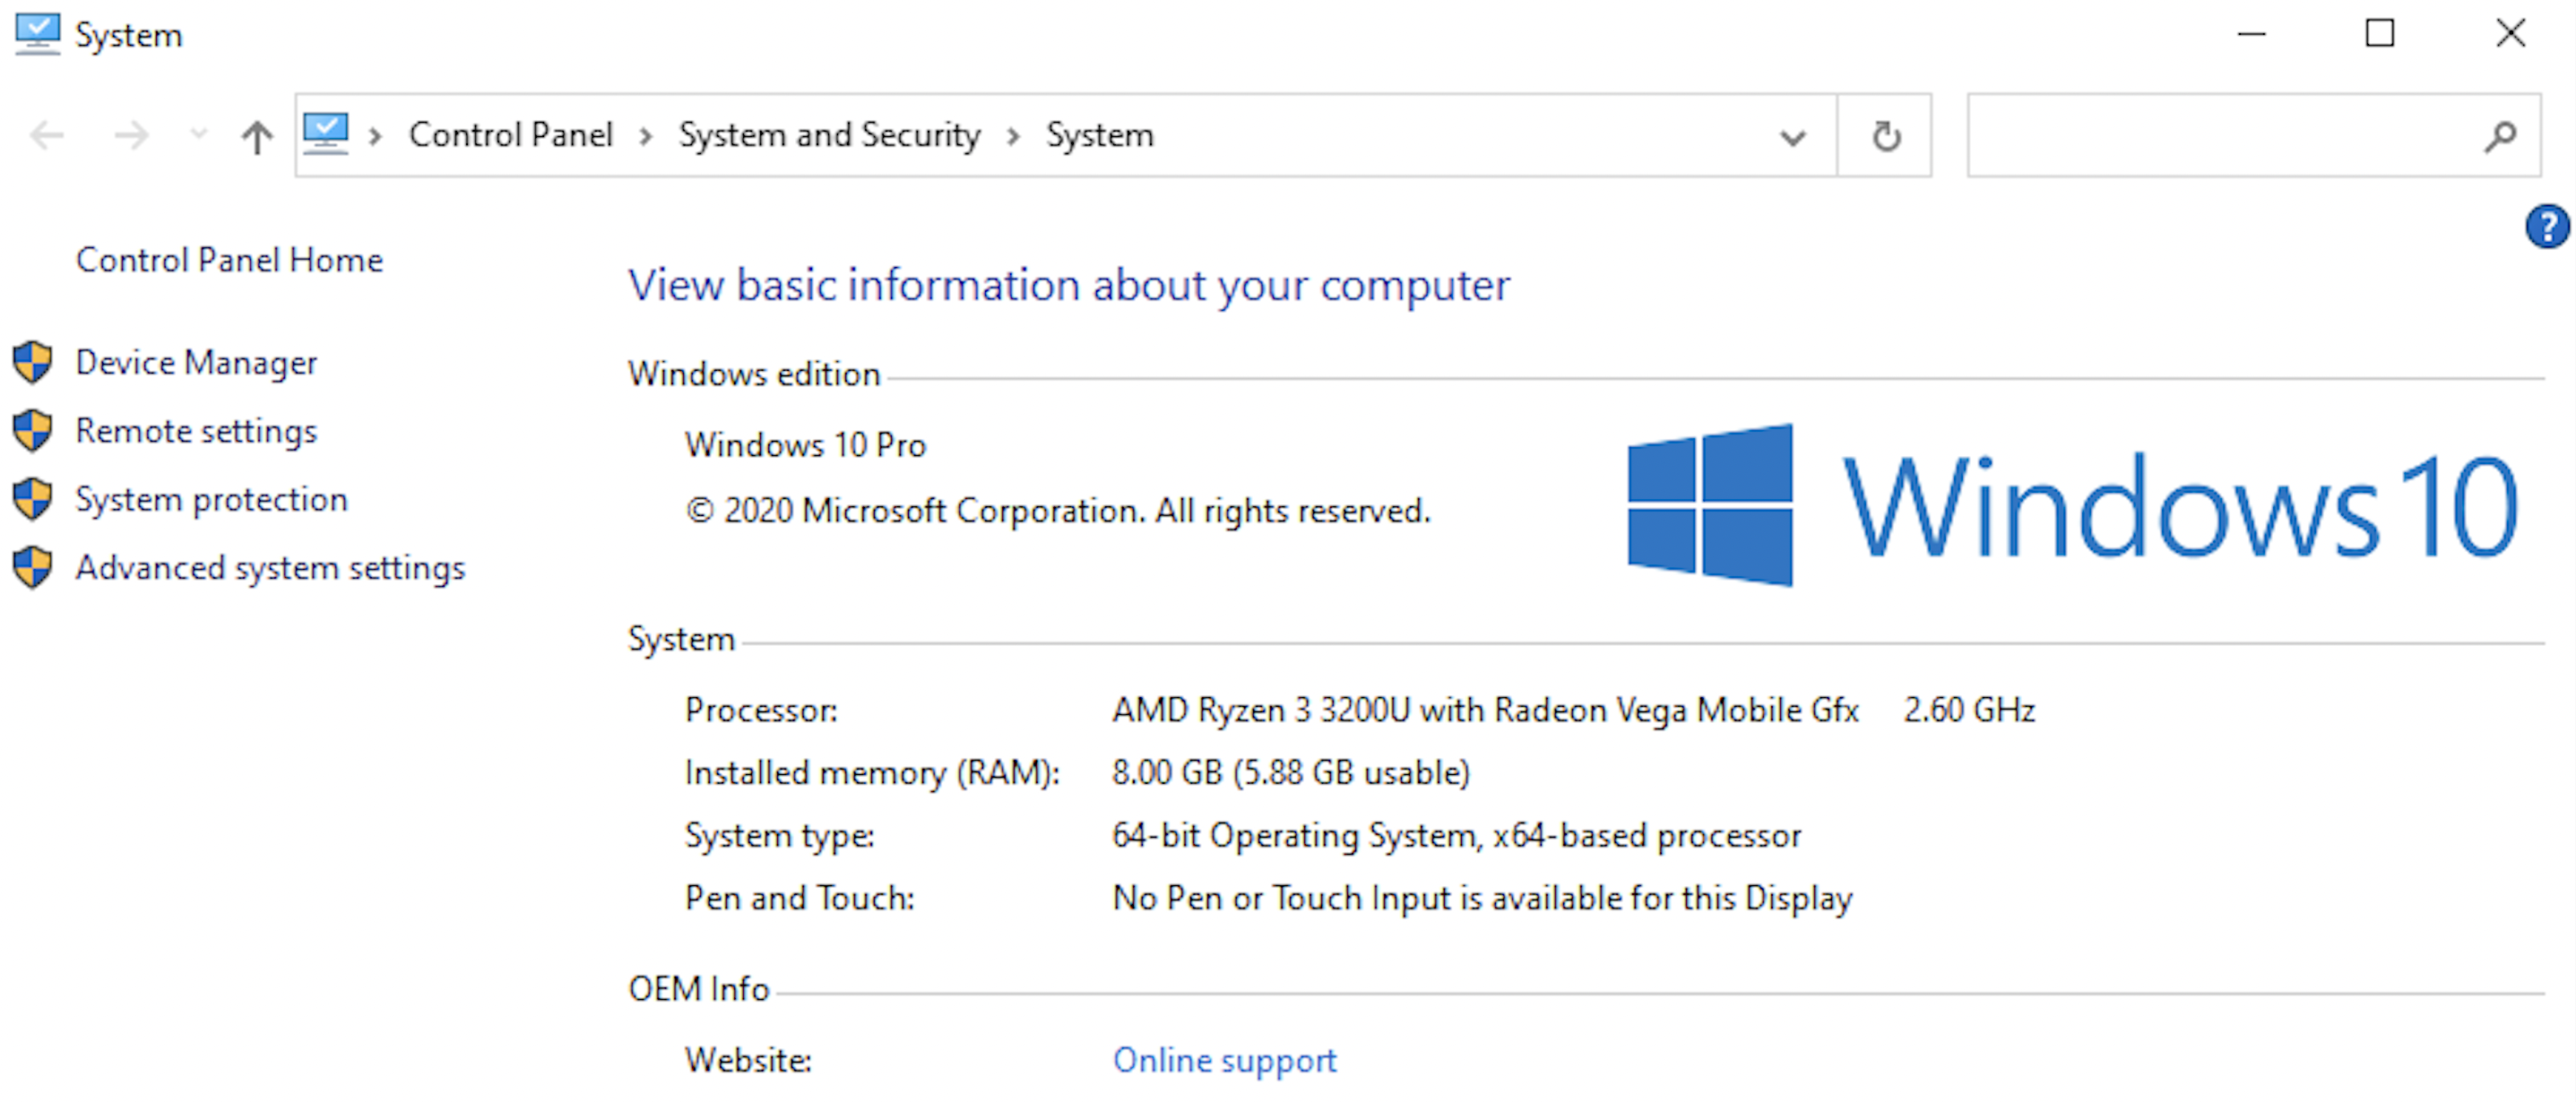The image size is (2576, 1102).
Task: Click the 64-bit Operating System value
Action: (x=1457, y=836)
